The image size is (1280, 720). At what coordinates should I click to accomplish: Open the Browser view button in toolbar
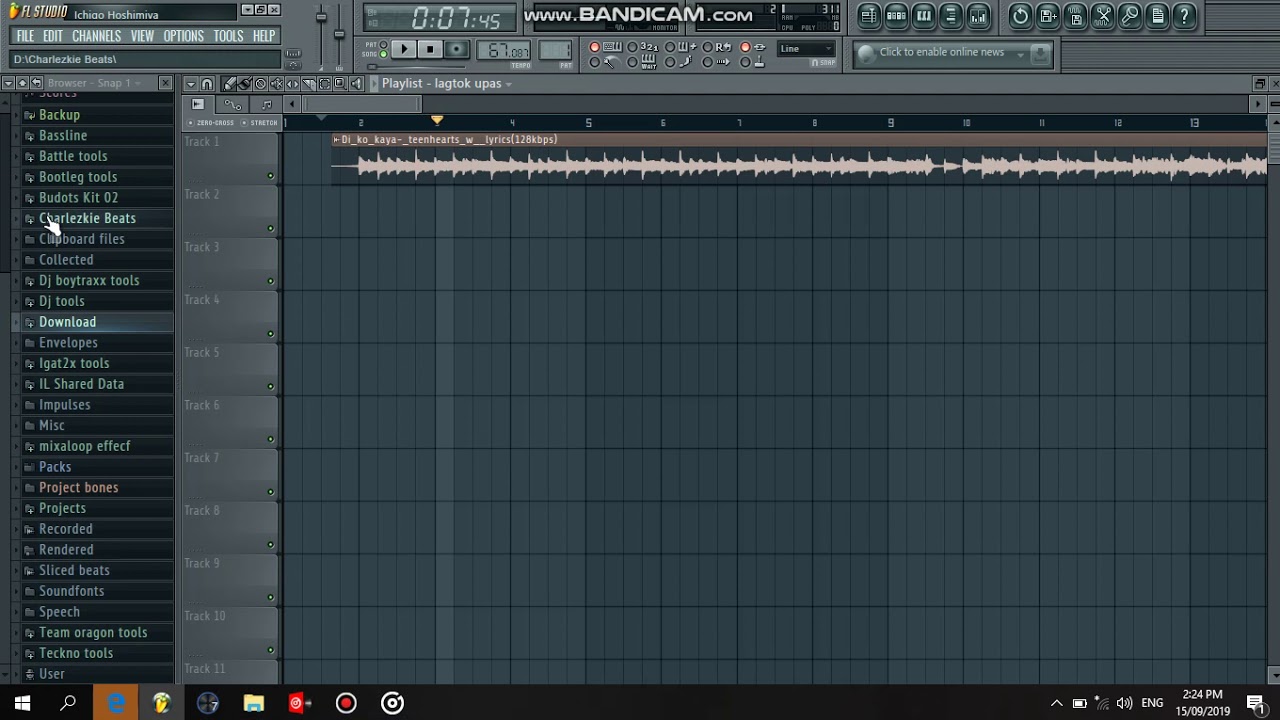pyautogui.click(x=951, y=16)
